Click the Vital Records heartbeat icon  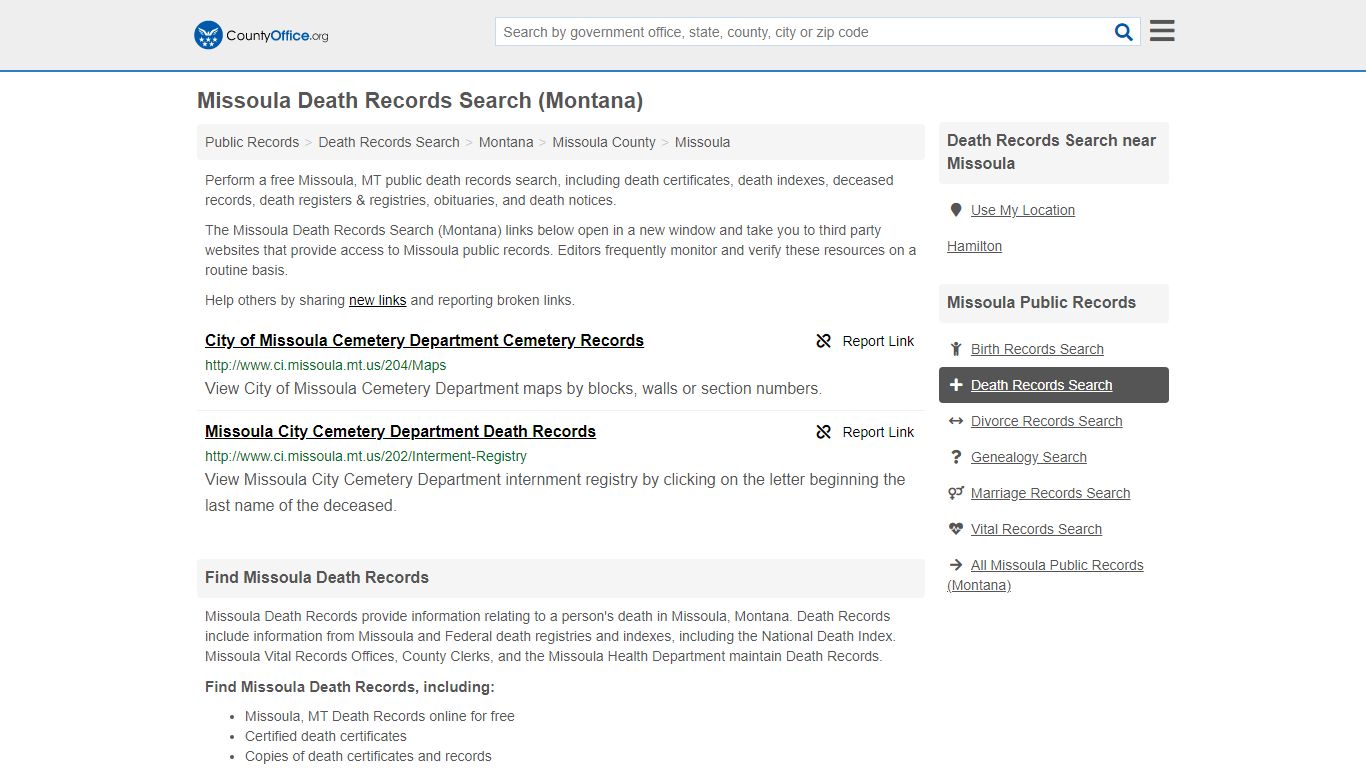click(956, 529)
